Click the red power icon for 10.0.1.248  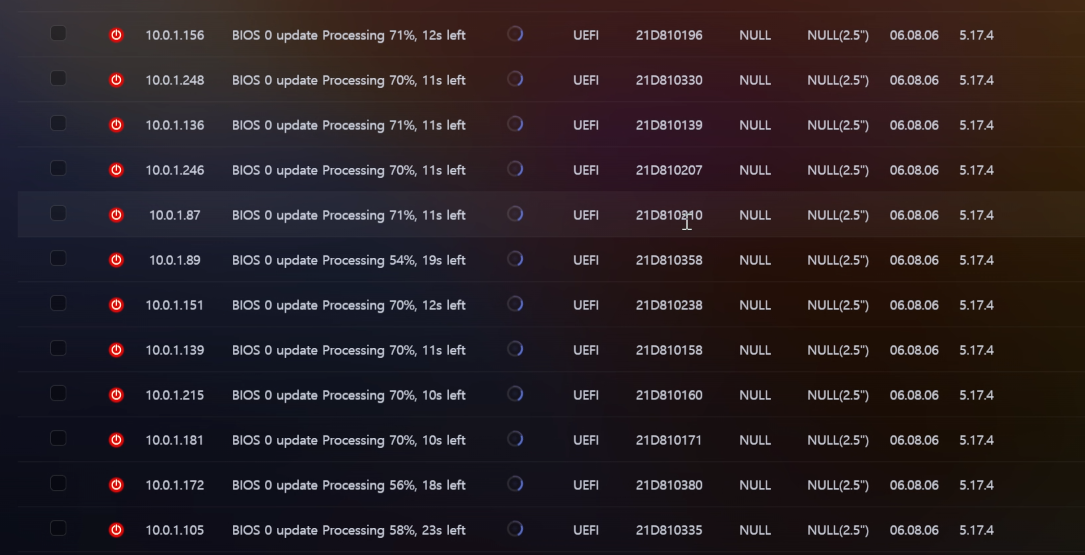click(116, 80)
